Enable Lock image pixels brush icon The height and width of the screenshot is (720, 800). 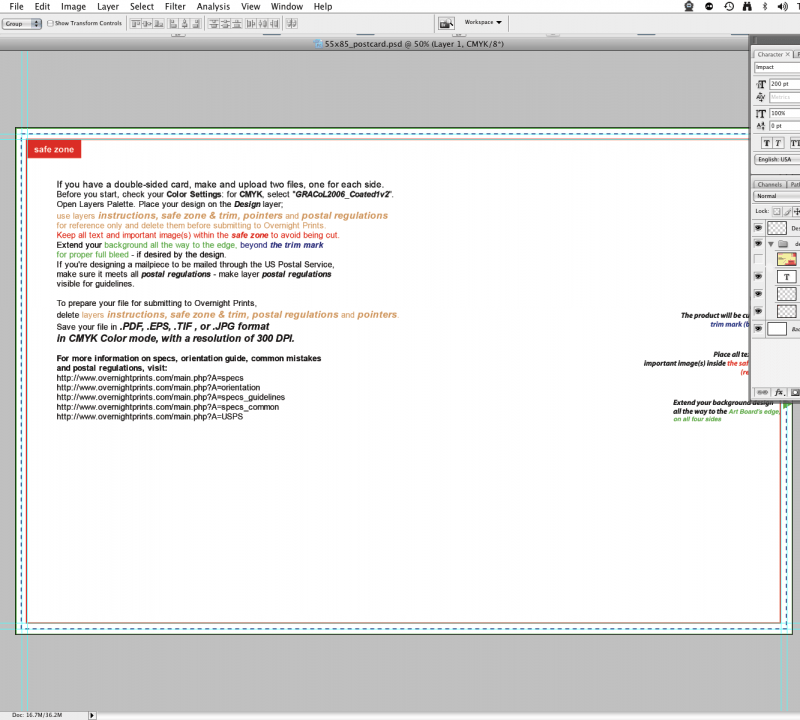coord(787,211)
